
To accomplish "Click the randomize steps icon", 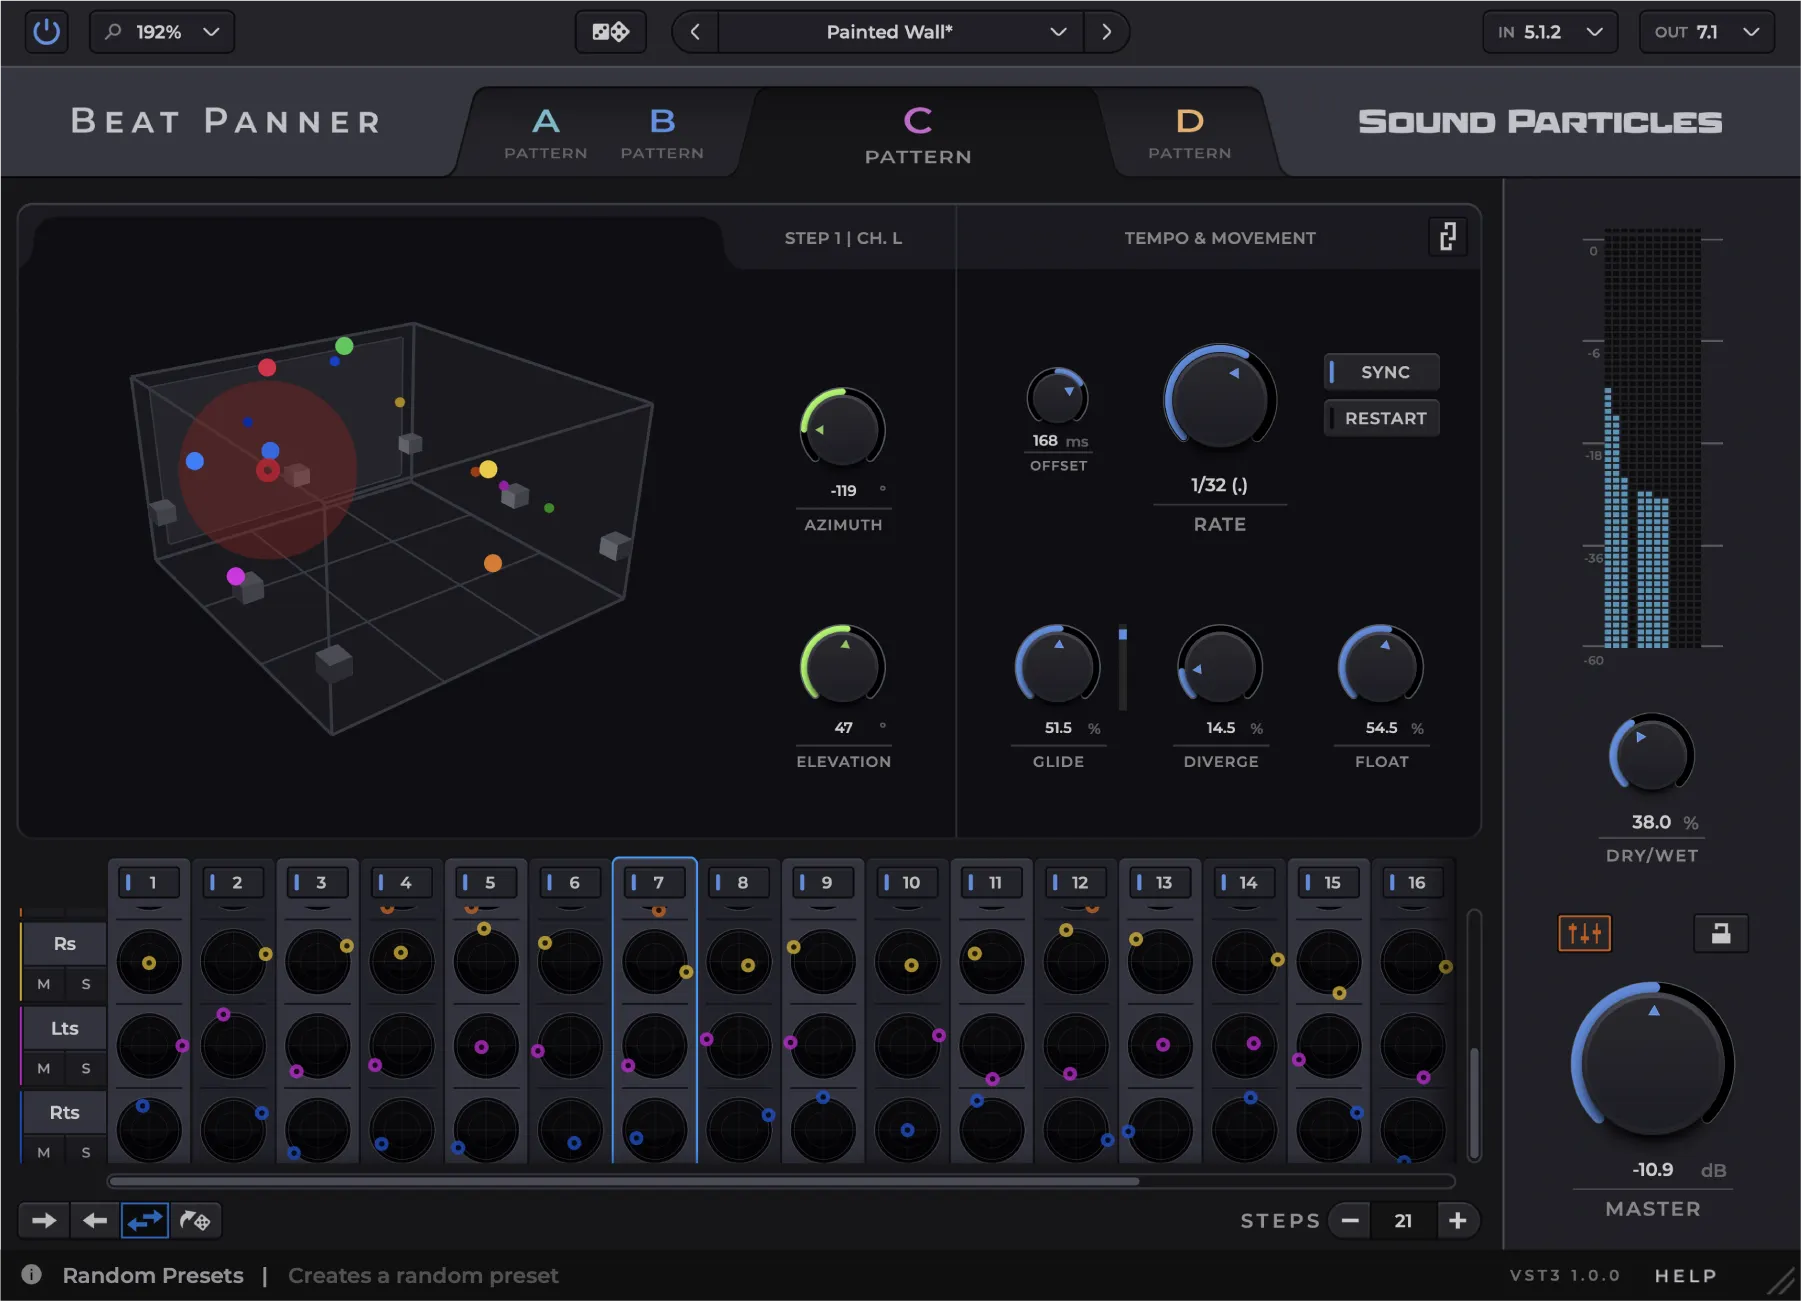I will (x=195, y=1220).
